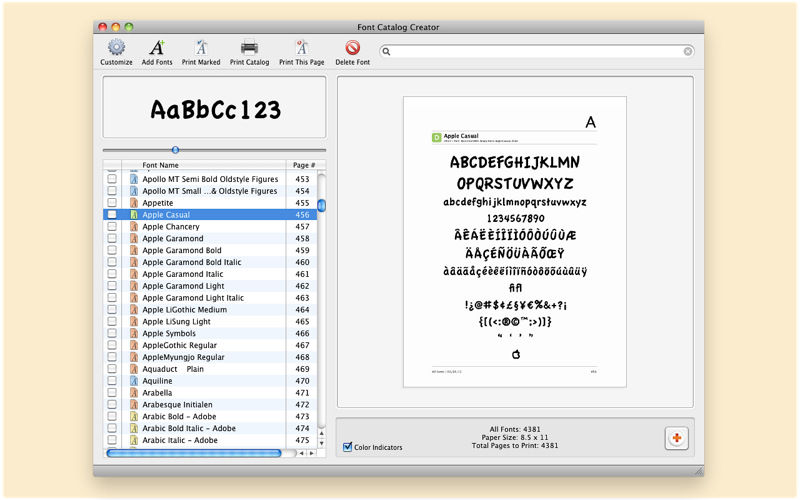Click font icon beside AppleGothic Regular

coord(134,345)
